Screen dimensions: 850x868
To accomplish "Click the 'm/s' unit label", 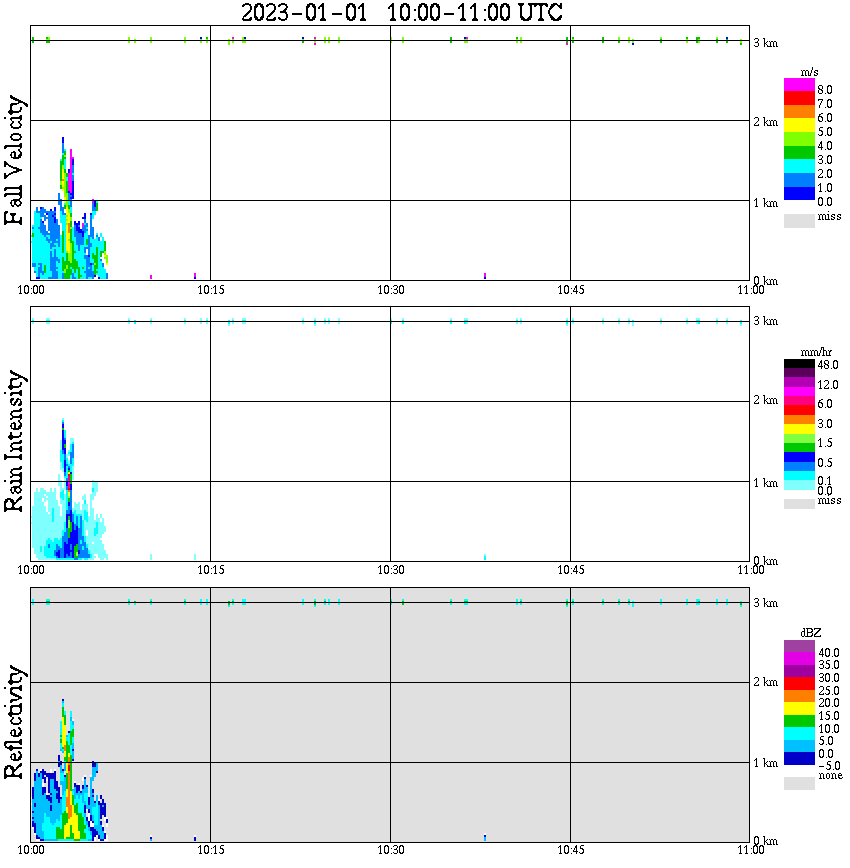I will [809, 72].
